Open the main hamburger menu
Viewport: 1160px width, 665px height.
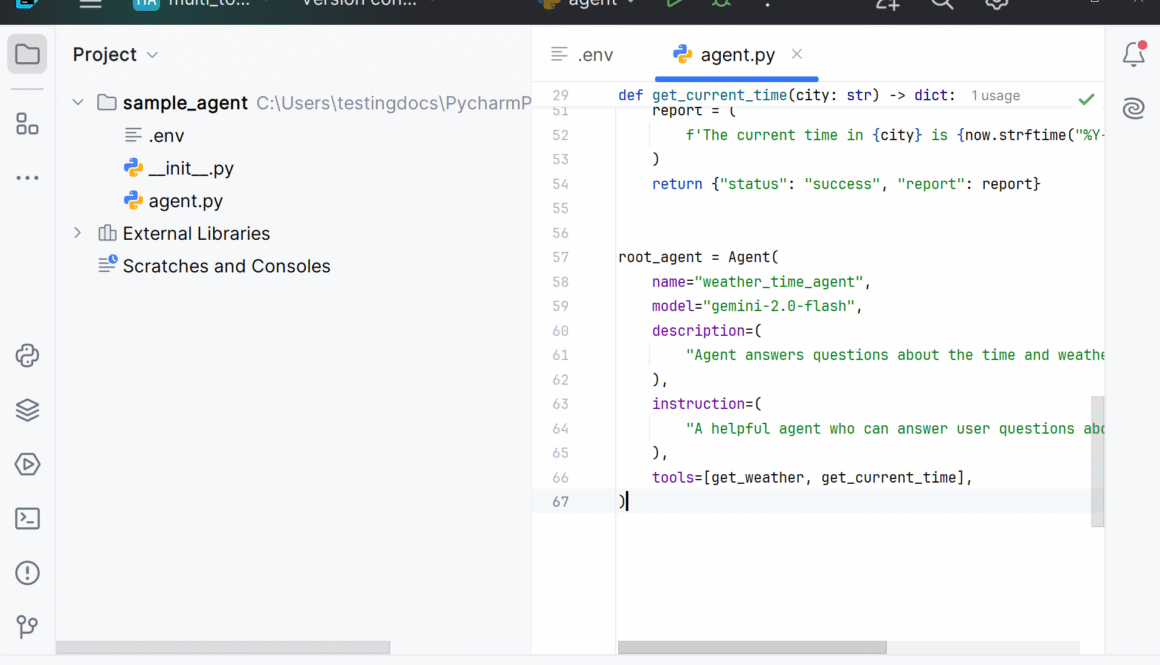click(x=89, y=4)
